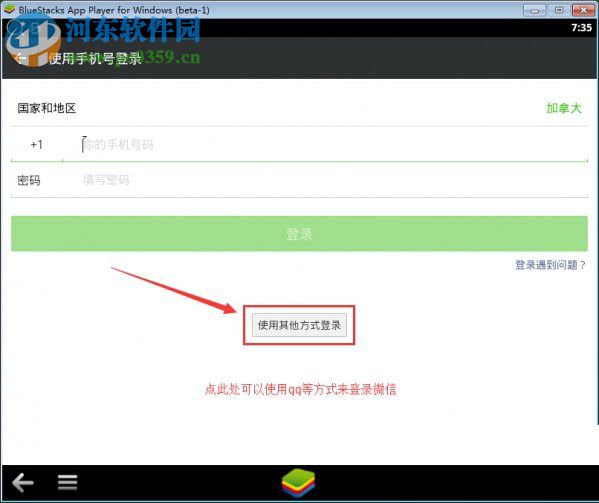The height and width of the screenshot is (503, 599).
Task: Open the hamburger menu in bottom bar
Action: point(68,482)
